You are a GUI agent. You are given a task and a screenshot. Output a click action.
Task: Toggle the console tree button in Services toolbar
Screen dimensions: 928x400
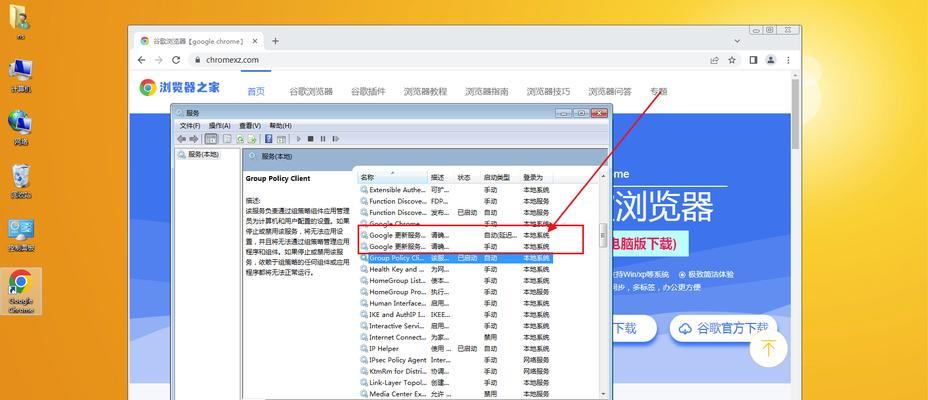211,139
